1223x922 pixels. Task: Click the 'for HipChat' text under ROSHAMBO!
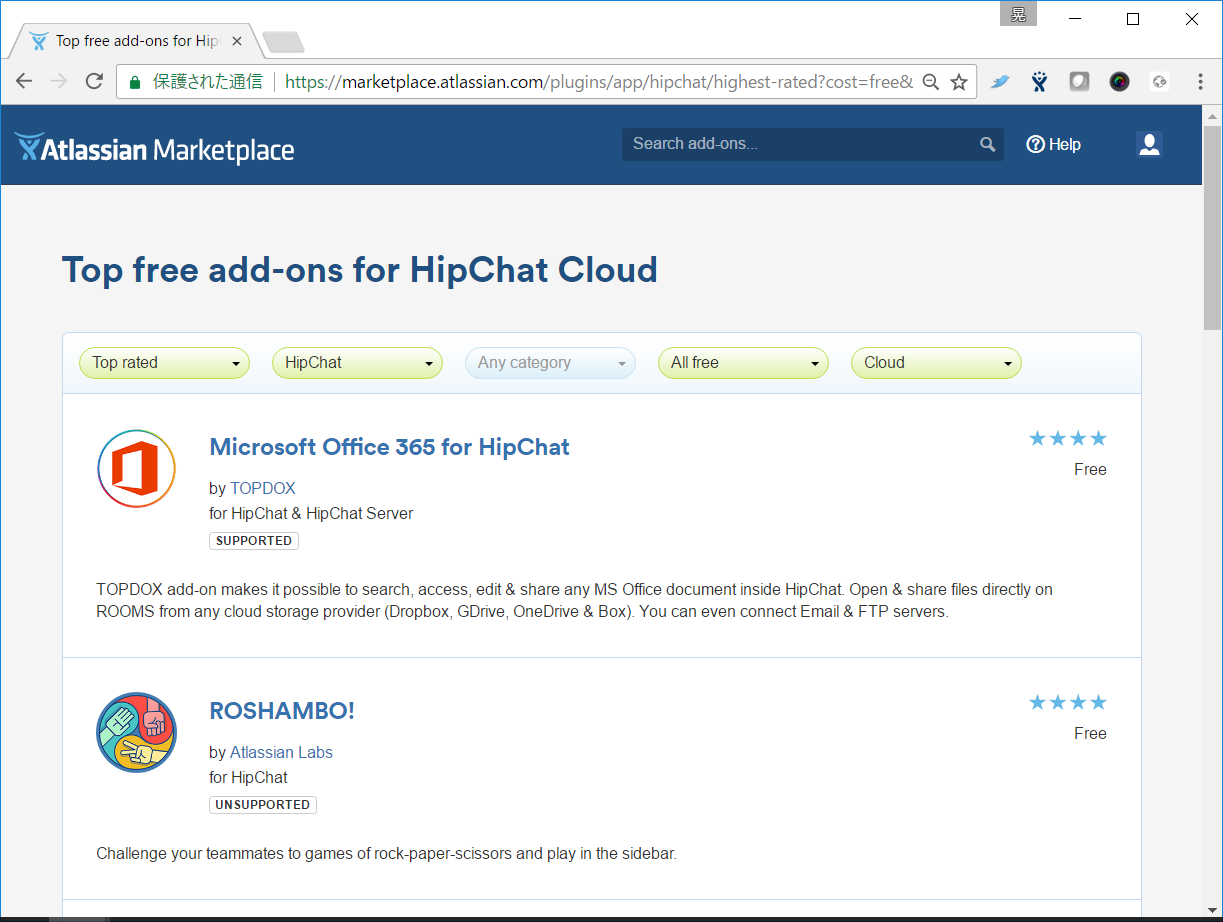tap(248, 777)
